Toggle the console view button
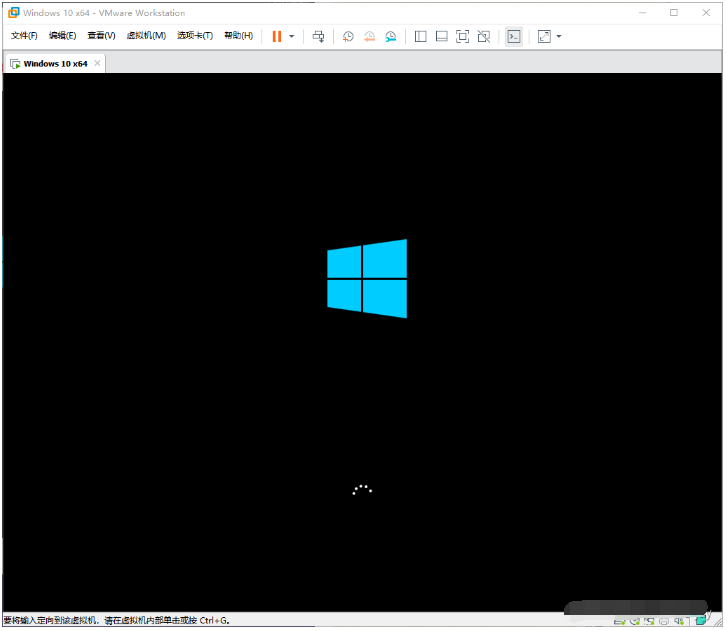 513,36
